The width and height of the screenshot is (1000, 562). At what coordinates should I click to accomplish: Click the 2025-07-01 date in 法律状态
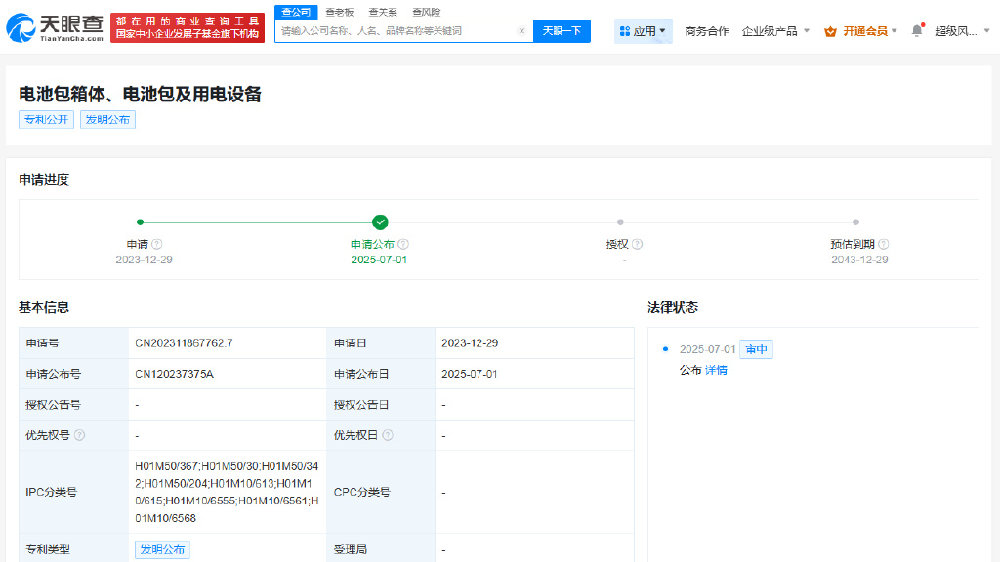point(707,349)
